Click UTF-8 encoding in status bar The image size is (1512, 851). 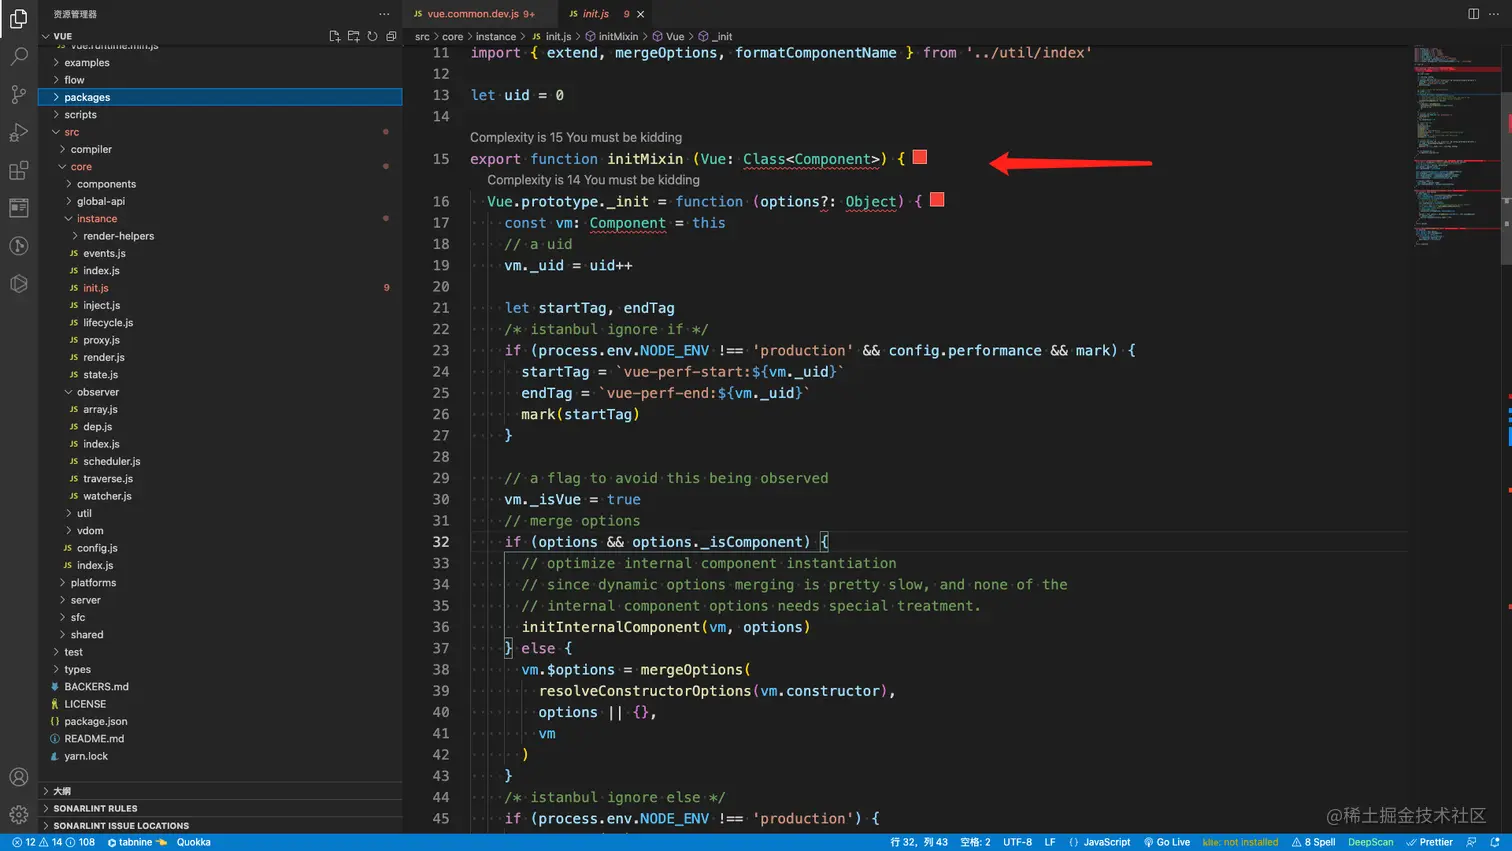tap(1017, 842)
